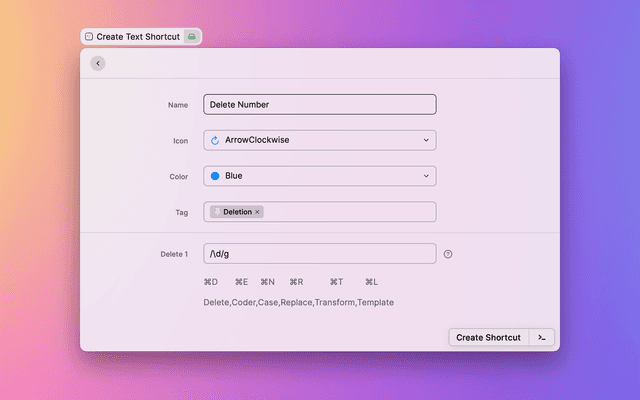Screen dimensions: 640x400
Task: Focus the Tag input field
Action: pos(350,212)
